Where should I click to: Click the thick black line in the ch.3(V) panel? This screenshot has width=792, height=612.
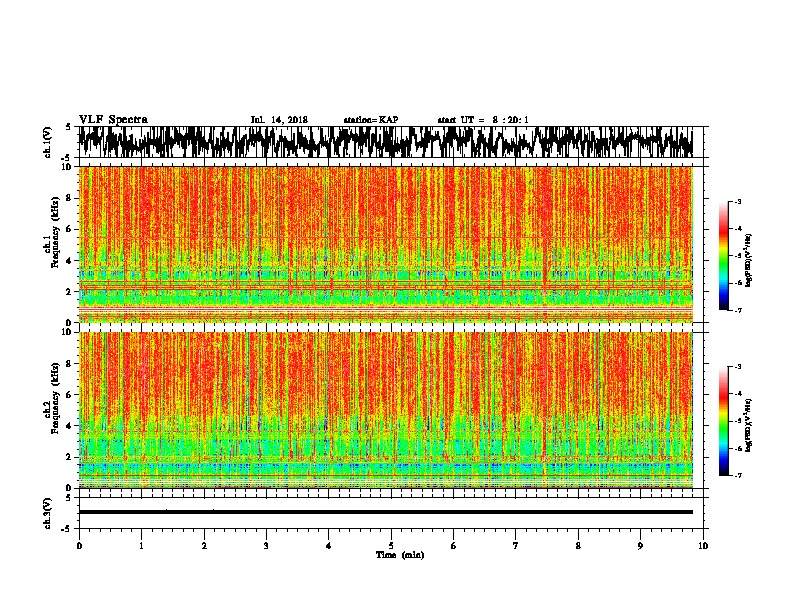[385, 512]
